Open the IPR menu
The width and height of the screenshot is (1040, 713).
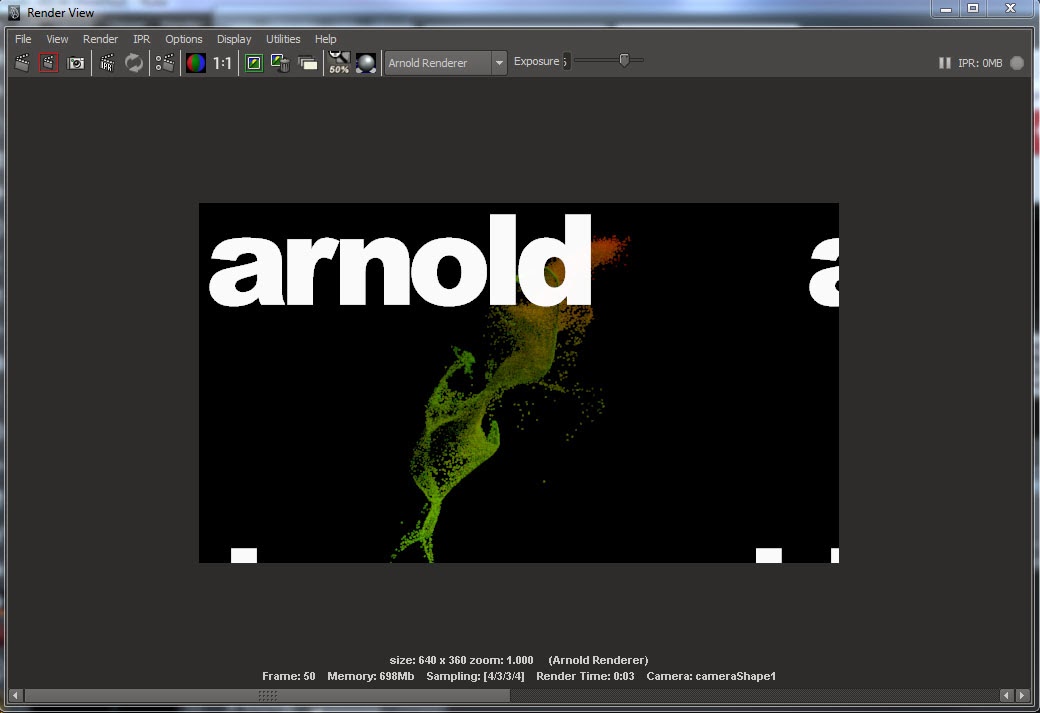point(141,39)
